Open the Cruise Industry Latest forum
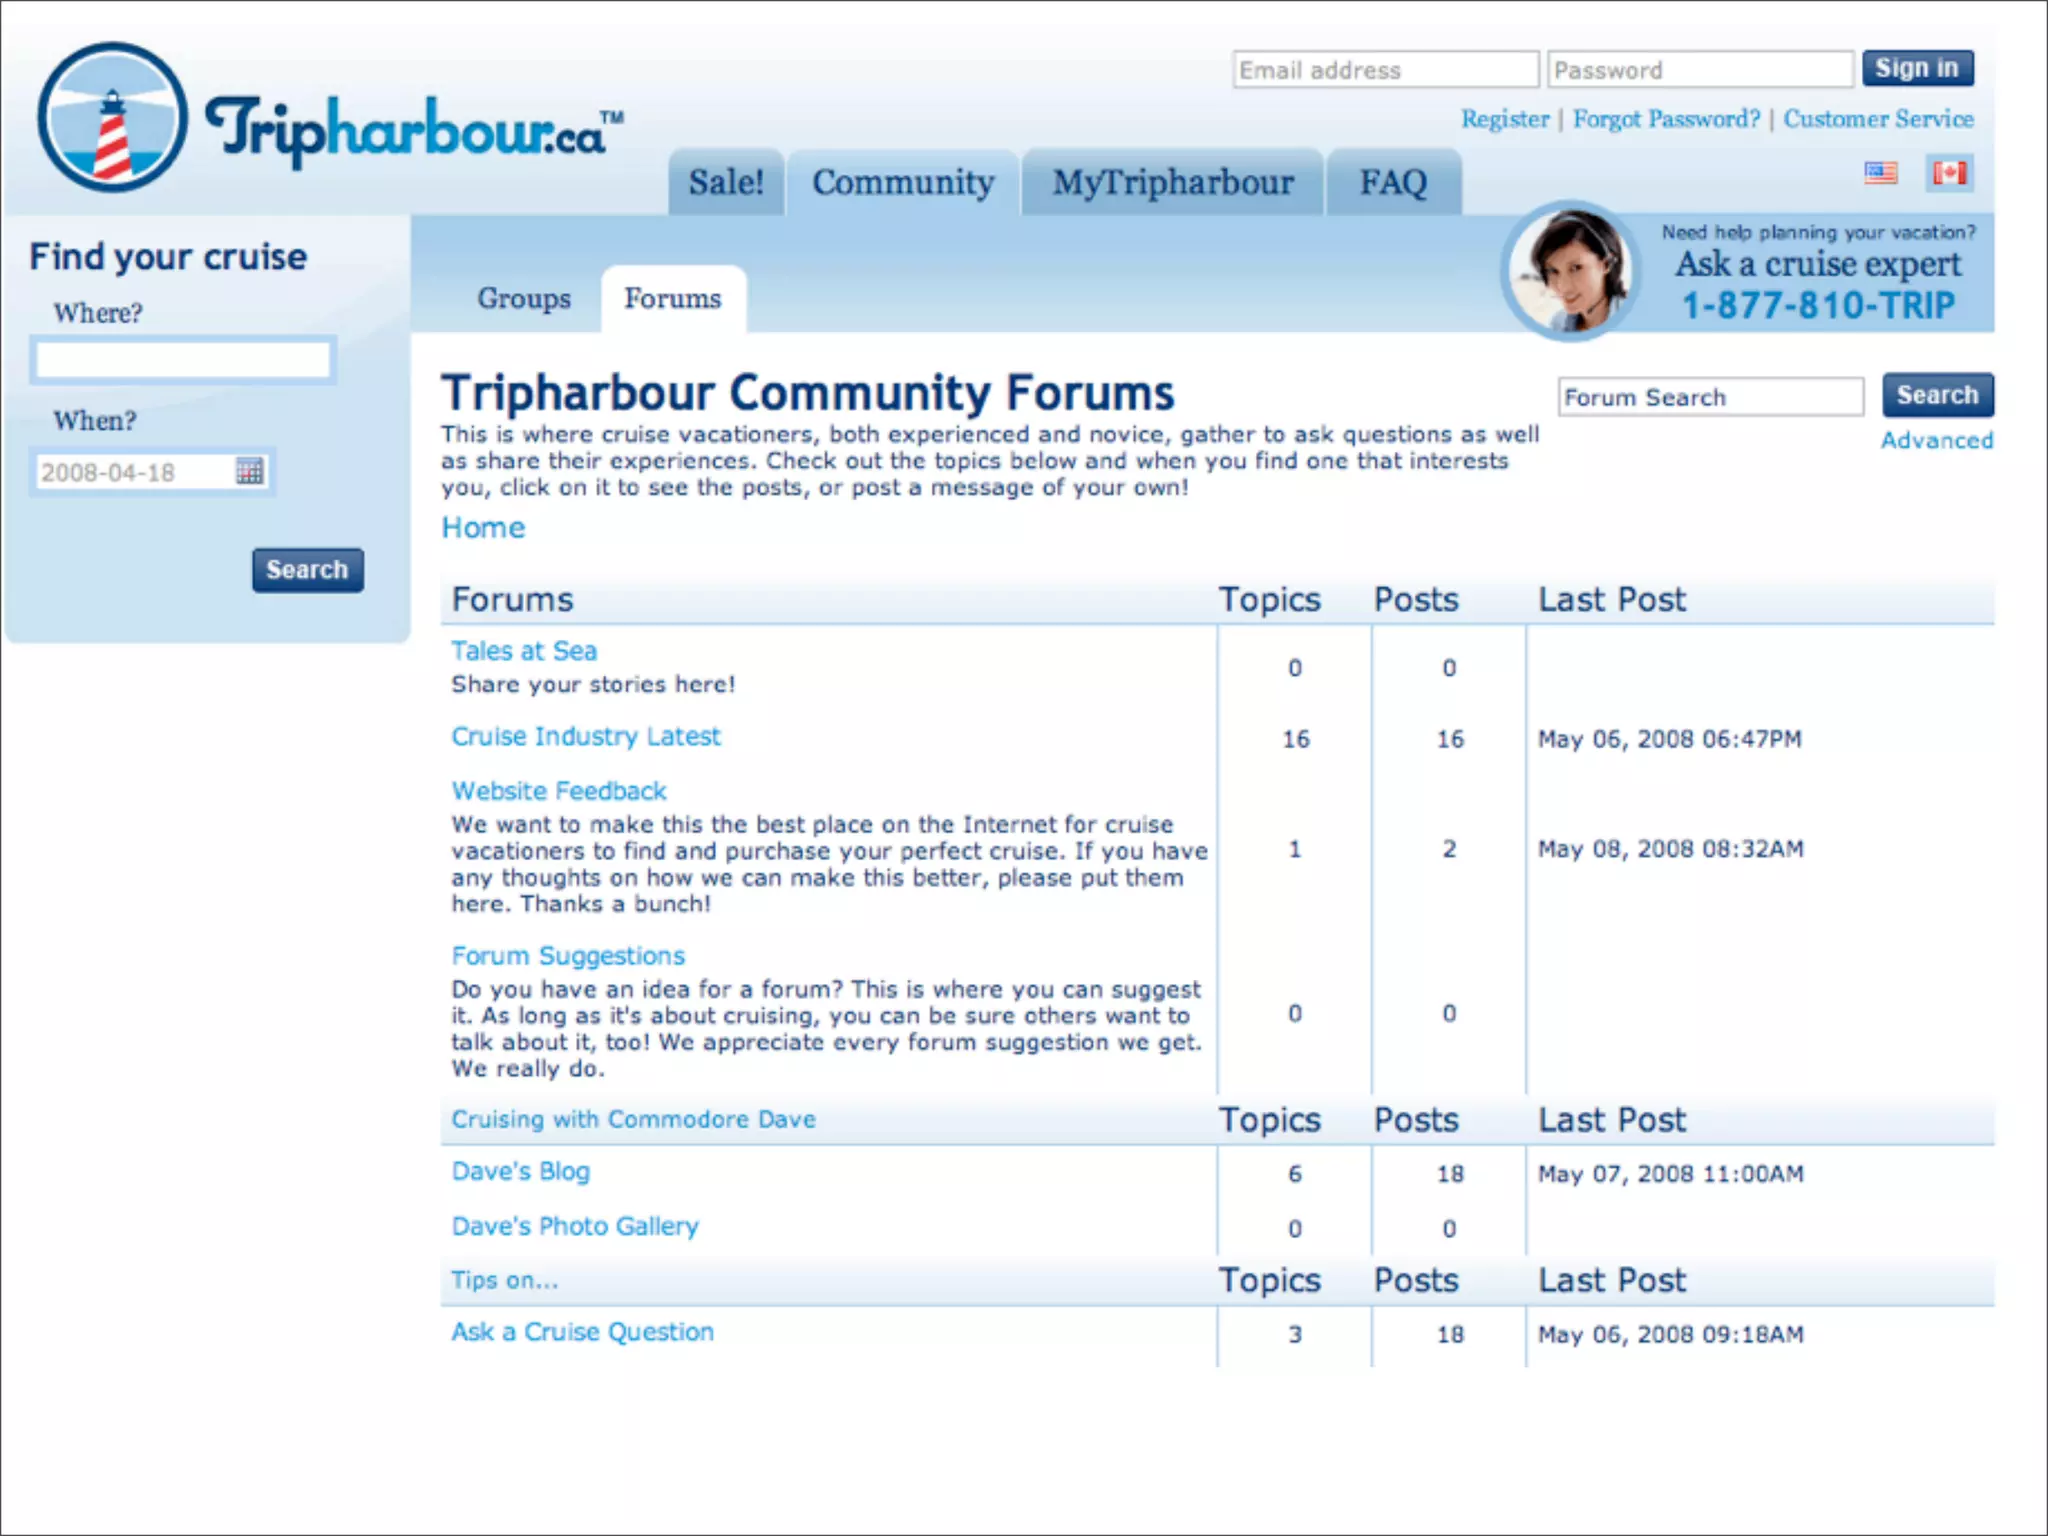 pyautogui.click(x=585, y=737)
